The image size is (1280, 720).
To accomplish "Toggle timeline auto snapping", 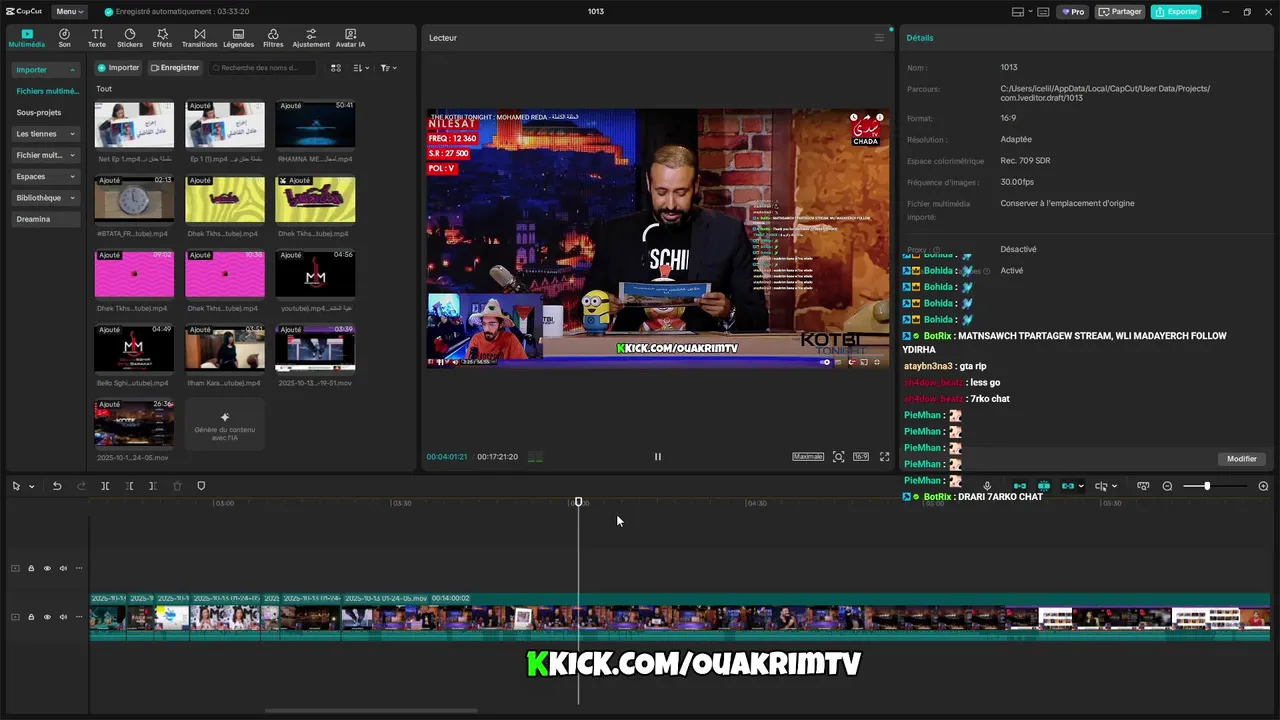I will [x=1044, y=486].
